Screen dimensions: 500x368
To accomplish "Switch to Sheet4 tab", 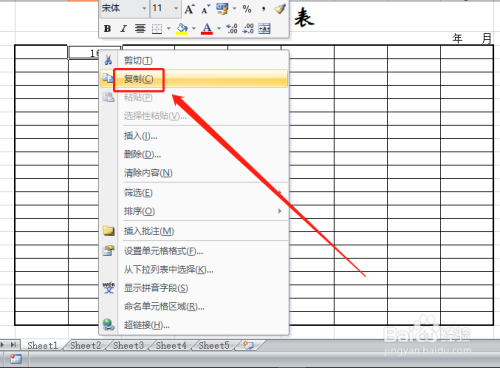I will (x=171, y=345).
